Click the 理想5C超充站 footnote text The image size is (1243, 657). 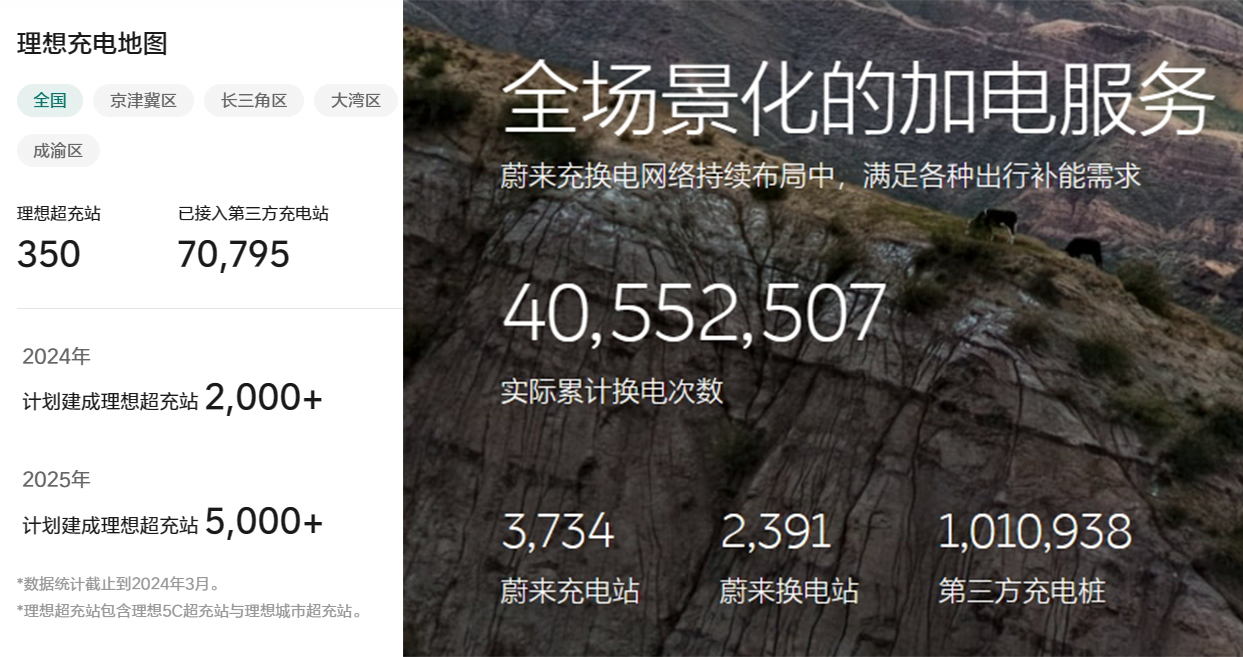tap(191, 610)
